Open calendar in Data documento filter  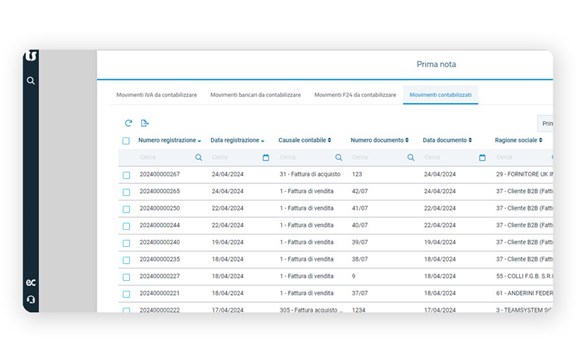point(482,157)
